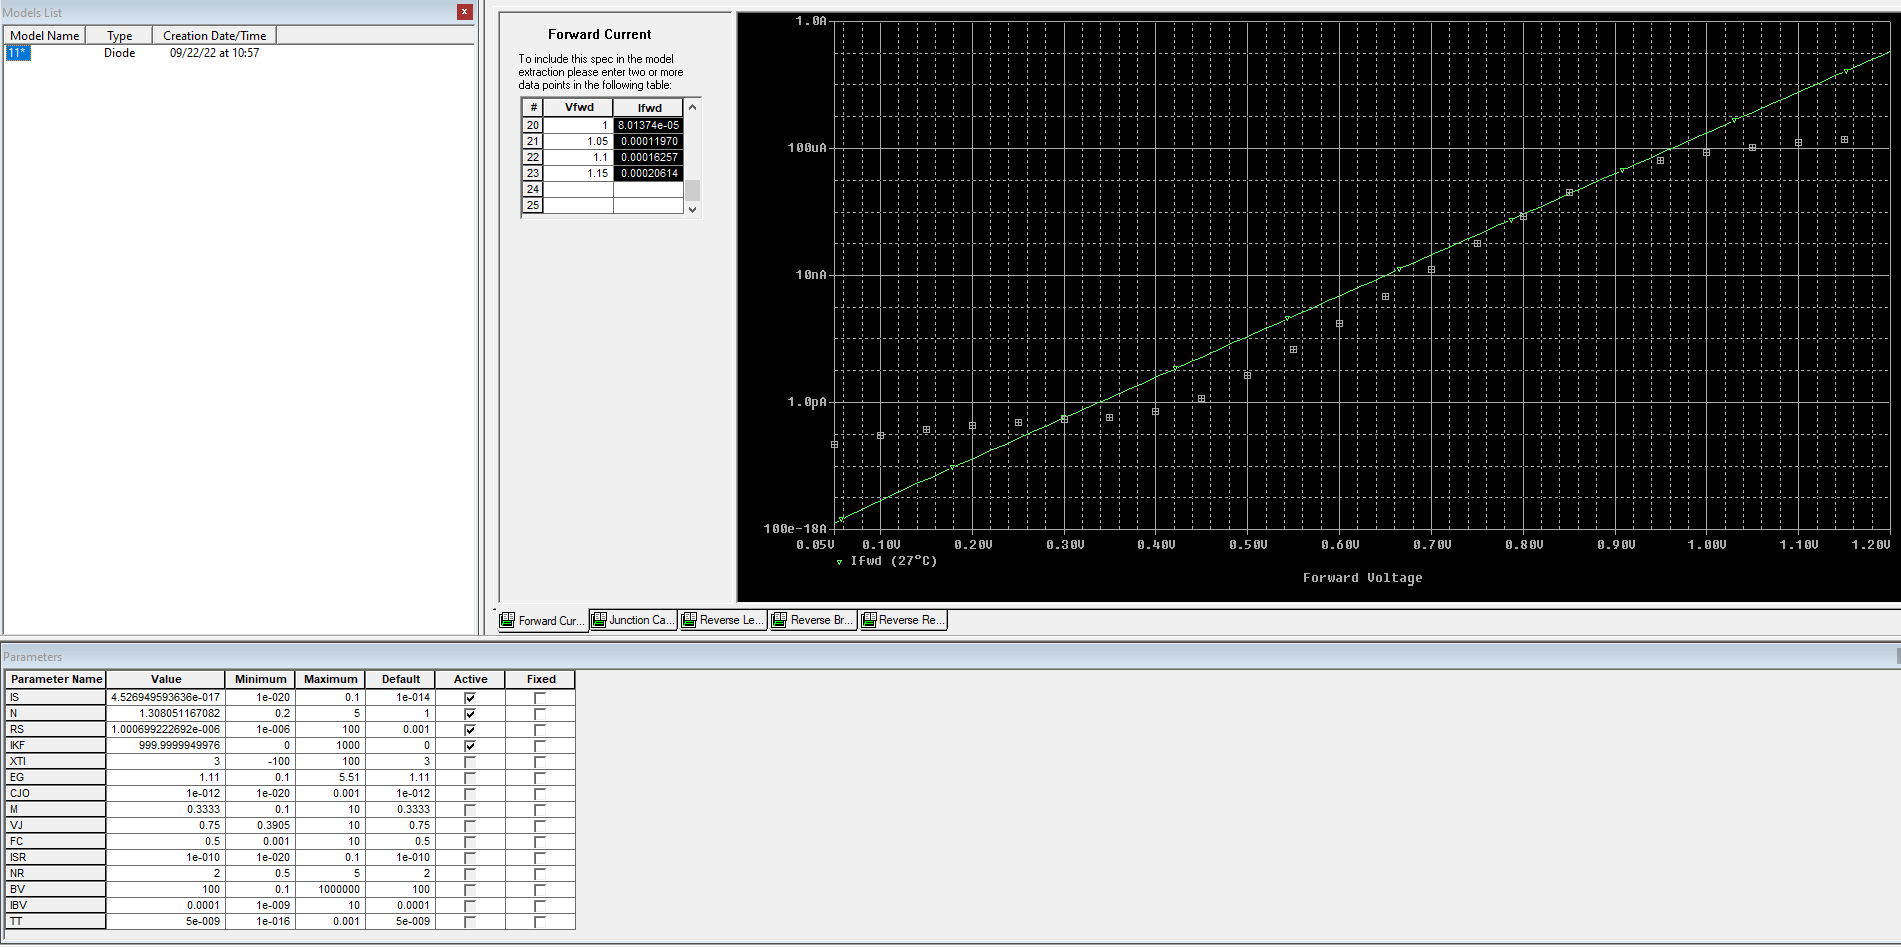Click the Minimum column header
The image size is (1901, 947).
(x=260, y=679)
